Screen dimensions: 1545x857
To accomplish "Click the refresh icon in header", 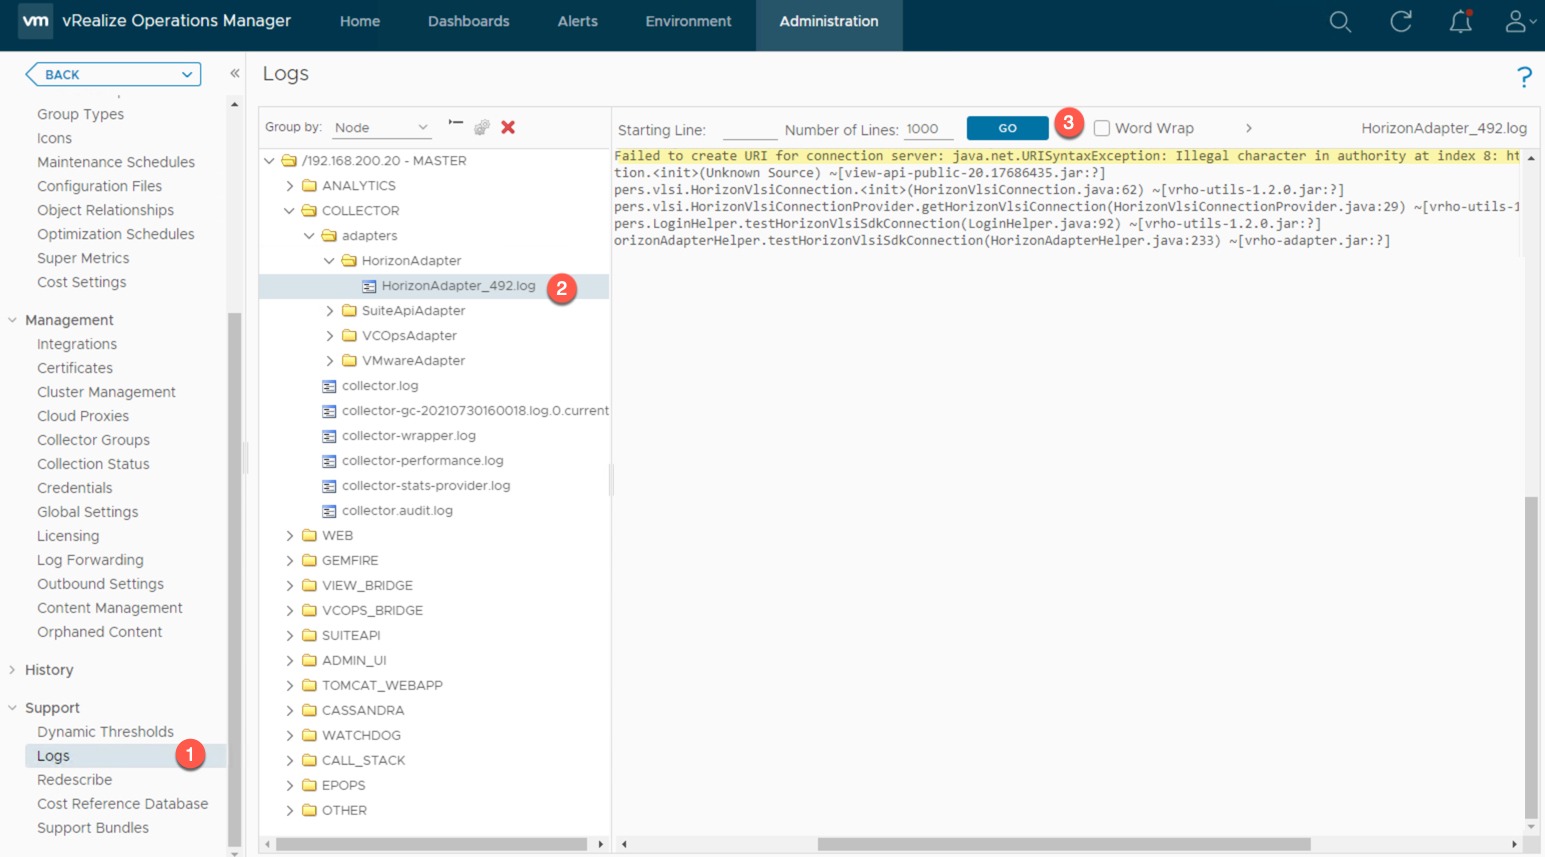I will click(1401, 21).
